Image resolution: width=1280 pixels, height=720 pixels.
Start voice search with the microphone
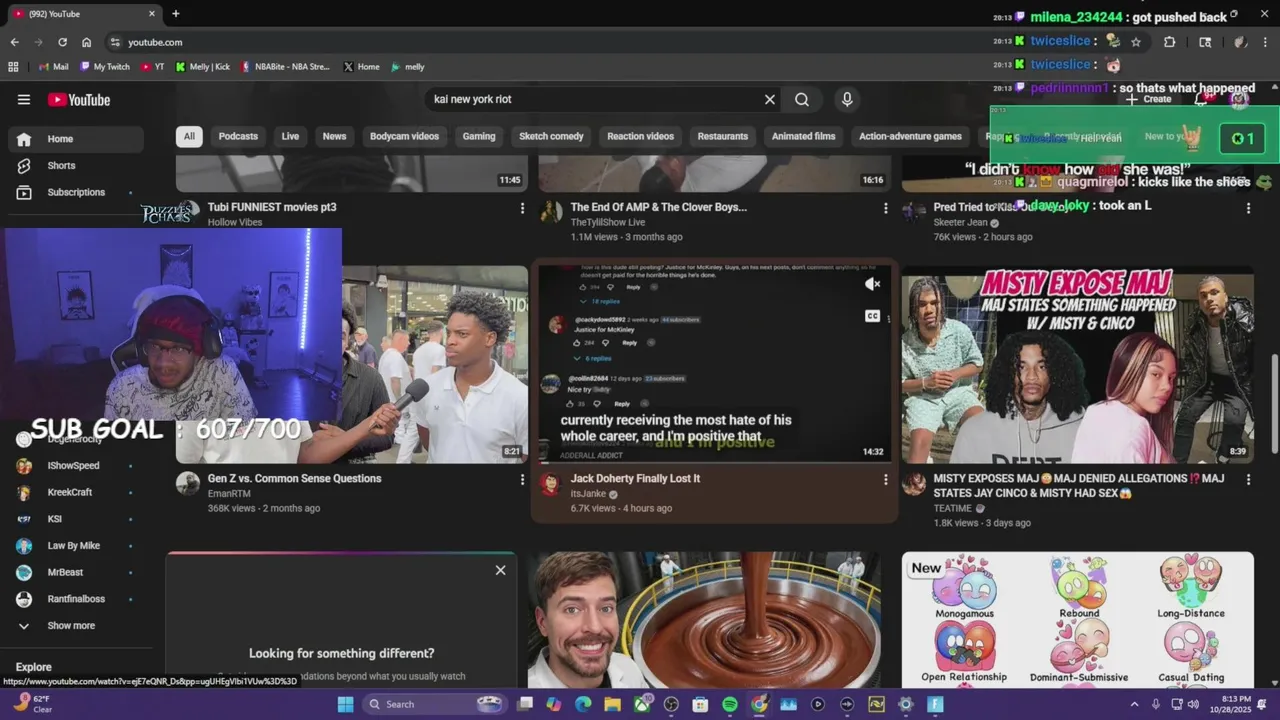point(847,99)
